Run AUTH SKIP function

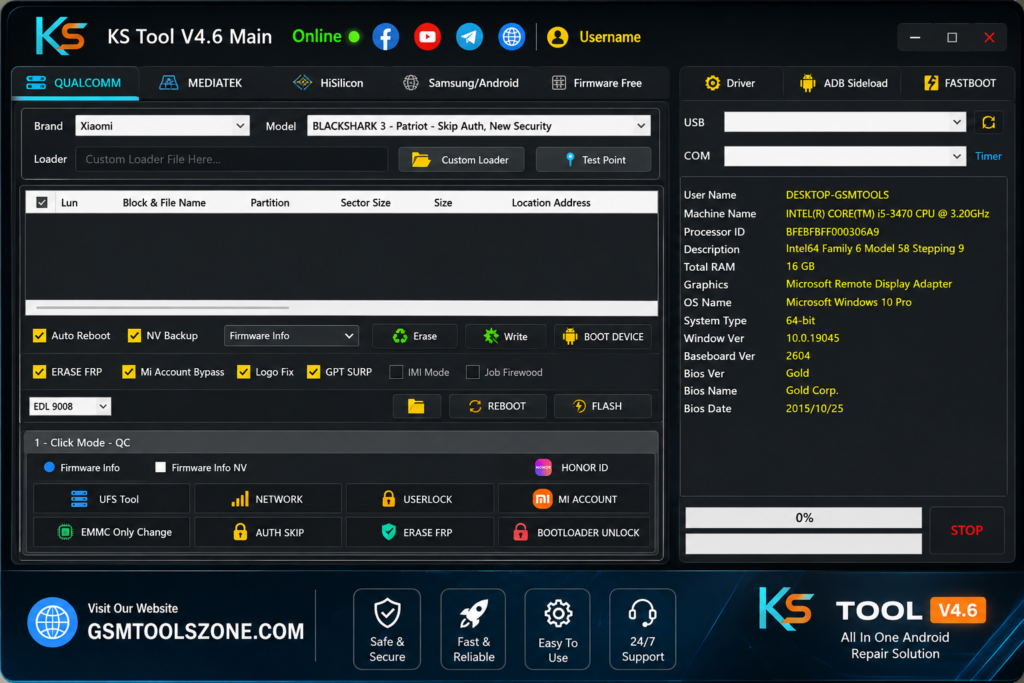268,532
